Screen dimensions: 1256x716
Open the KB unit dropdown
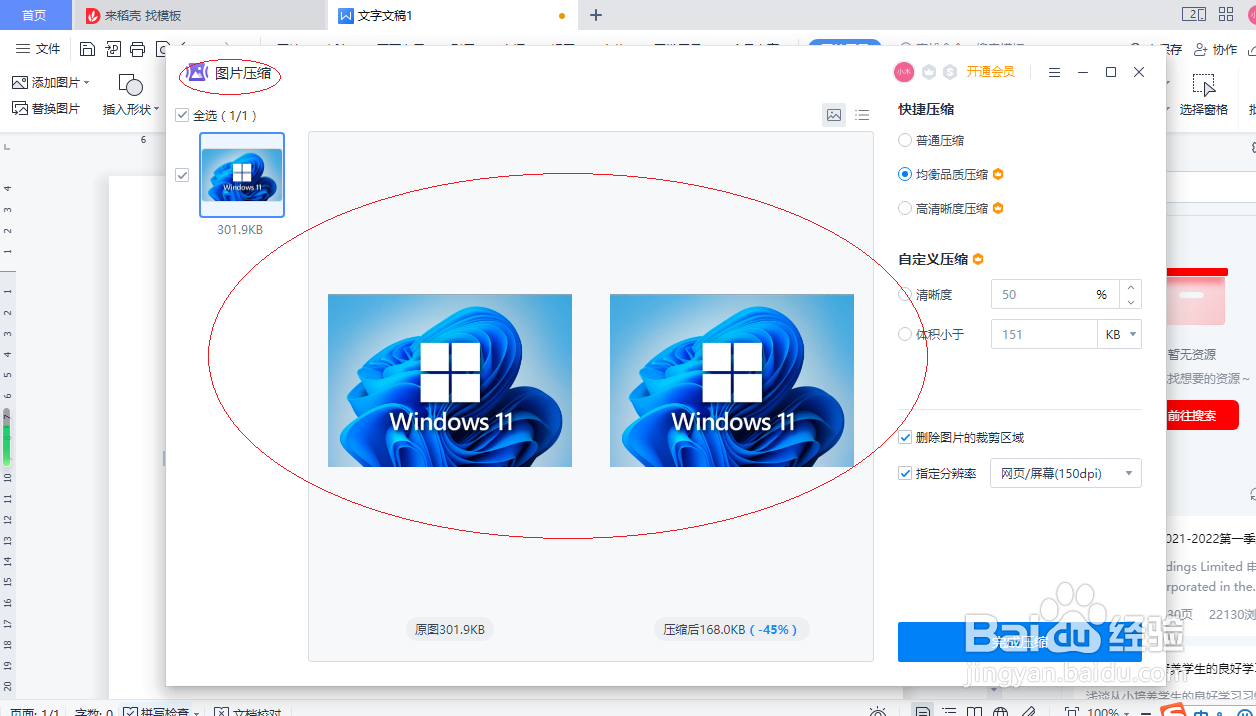point(1120,334)
